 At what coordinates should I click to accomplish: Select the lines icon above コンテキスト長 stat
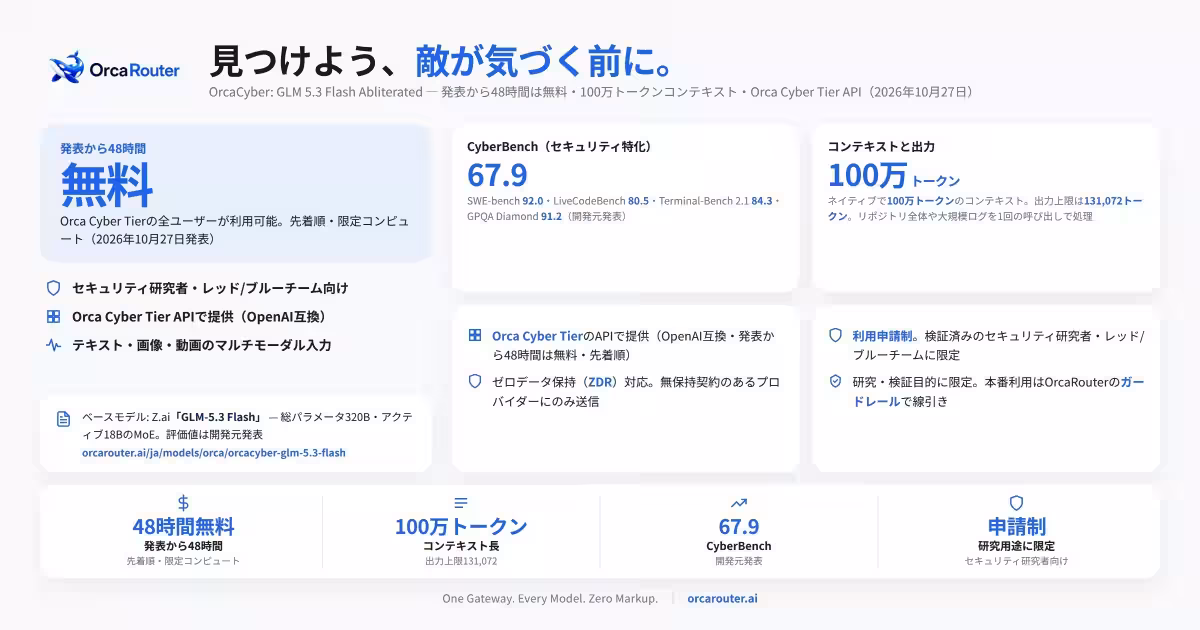click(x=461, y=503)
